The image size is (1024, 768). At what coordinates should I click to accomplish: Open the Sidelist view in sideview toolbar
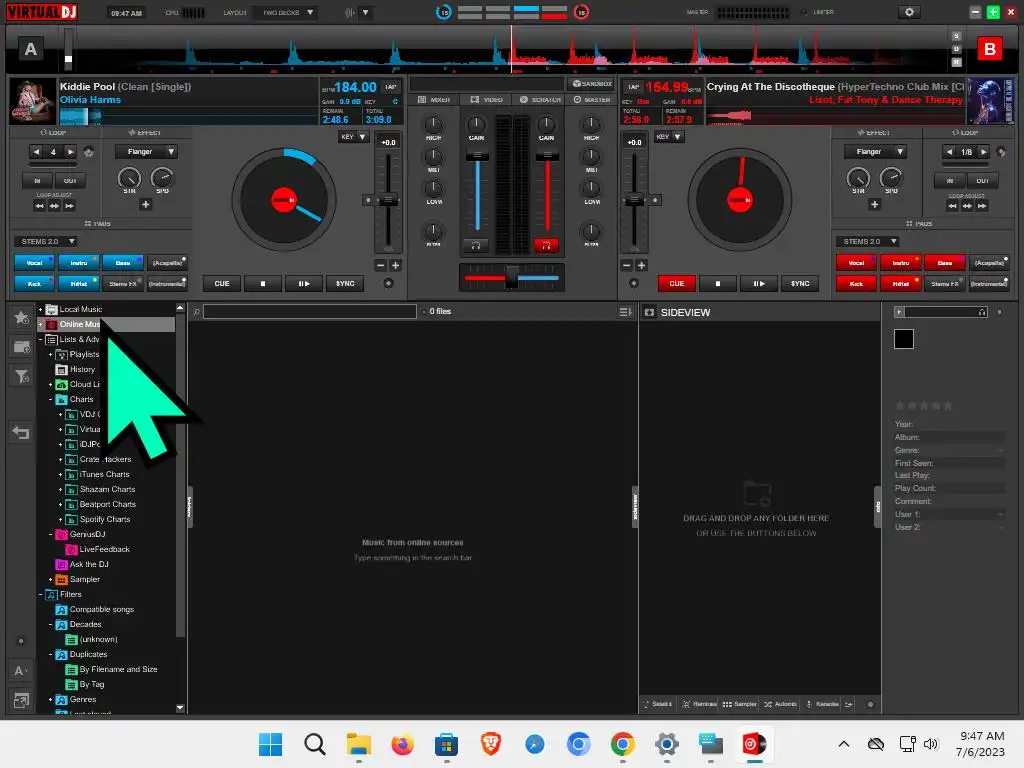pos(657,704)
